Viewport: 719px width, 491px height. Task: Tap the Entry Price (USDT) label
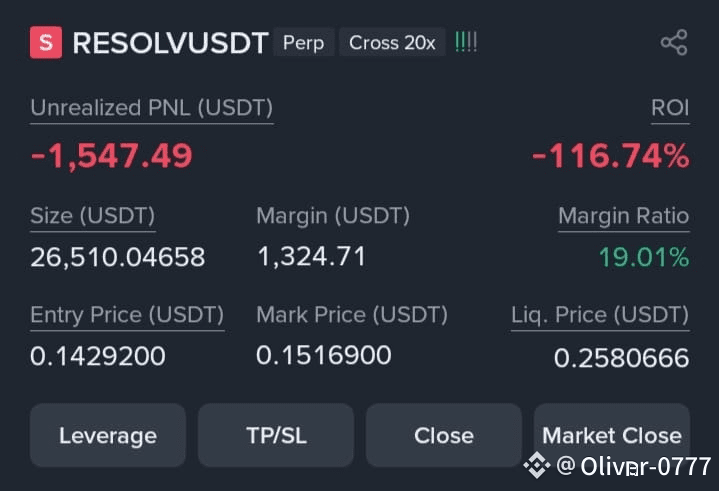point(127,315)
